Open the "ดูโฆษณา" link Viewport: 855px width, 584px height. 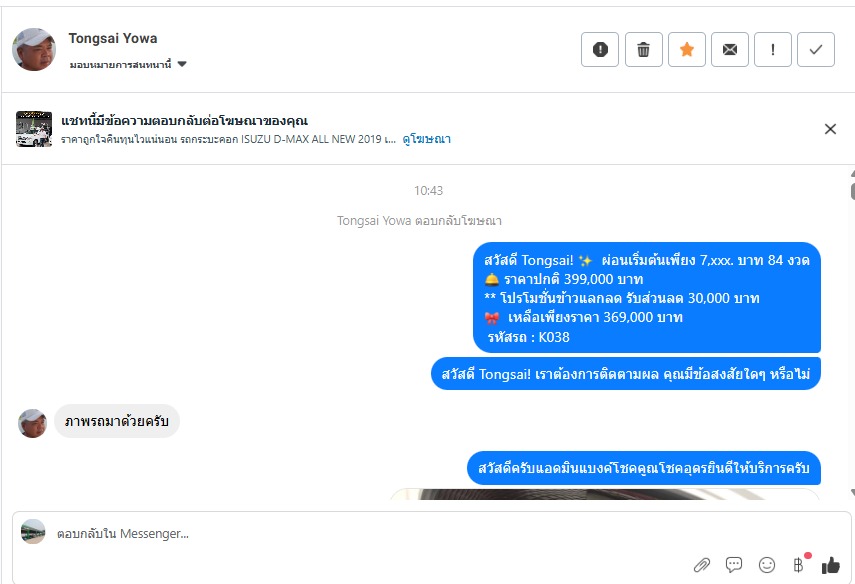point(426,139)
